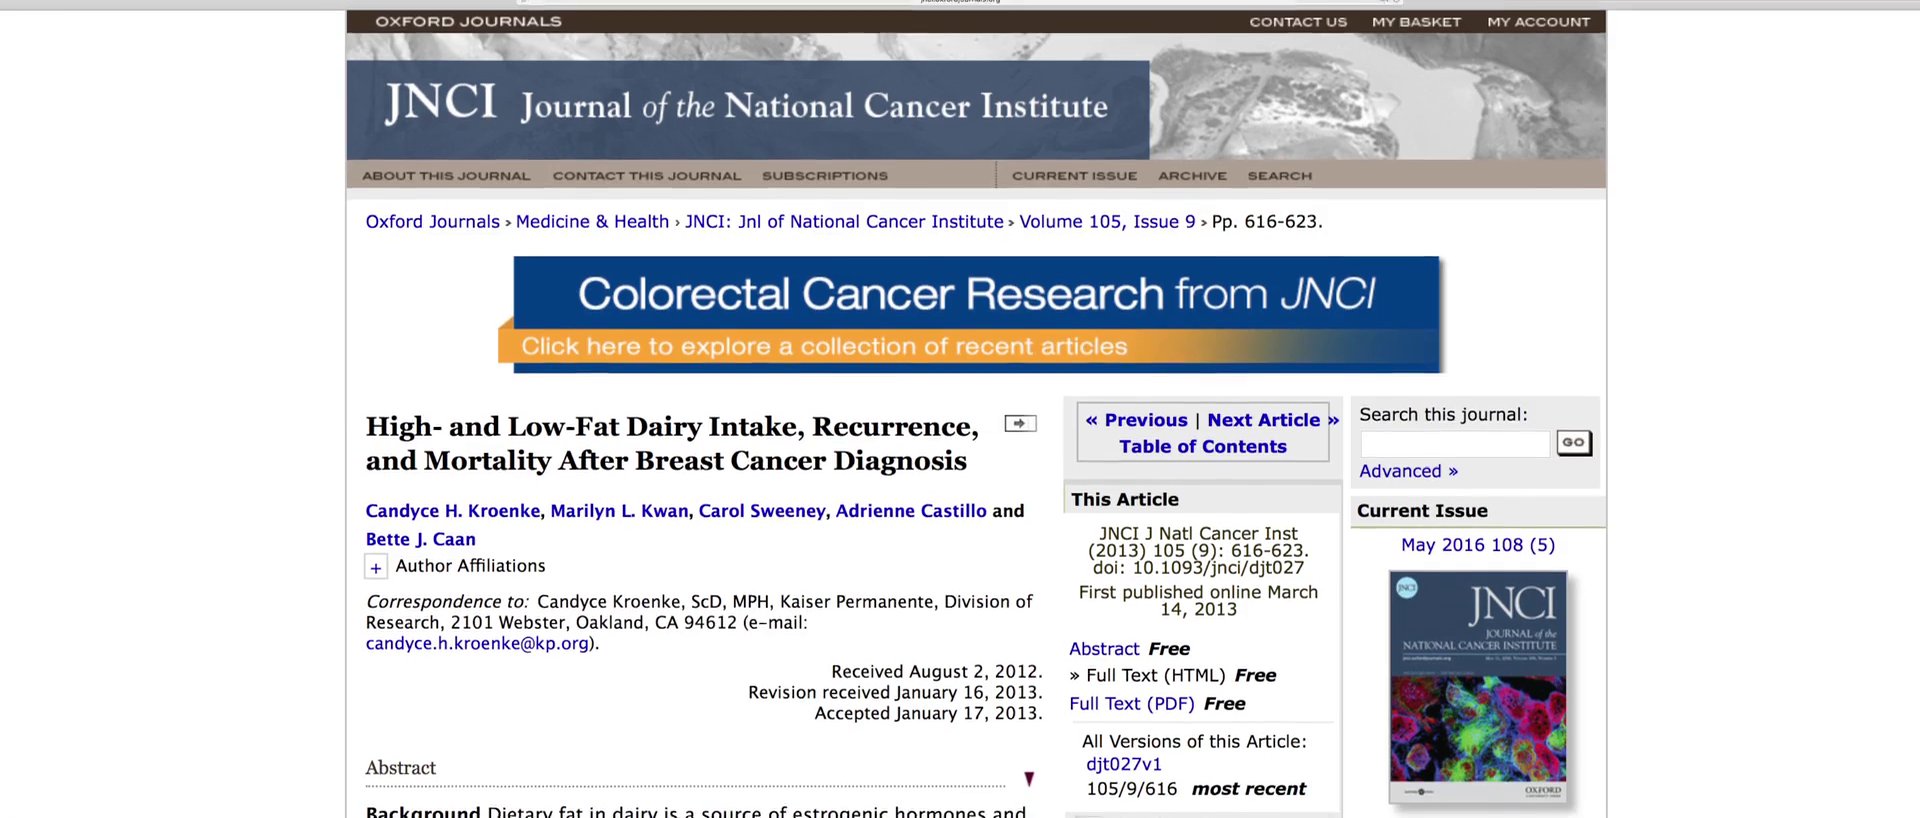Click the 'Pp. 616-623.' breadcrumb text

(1267, 222)
